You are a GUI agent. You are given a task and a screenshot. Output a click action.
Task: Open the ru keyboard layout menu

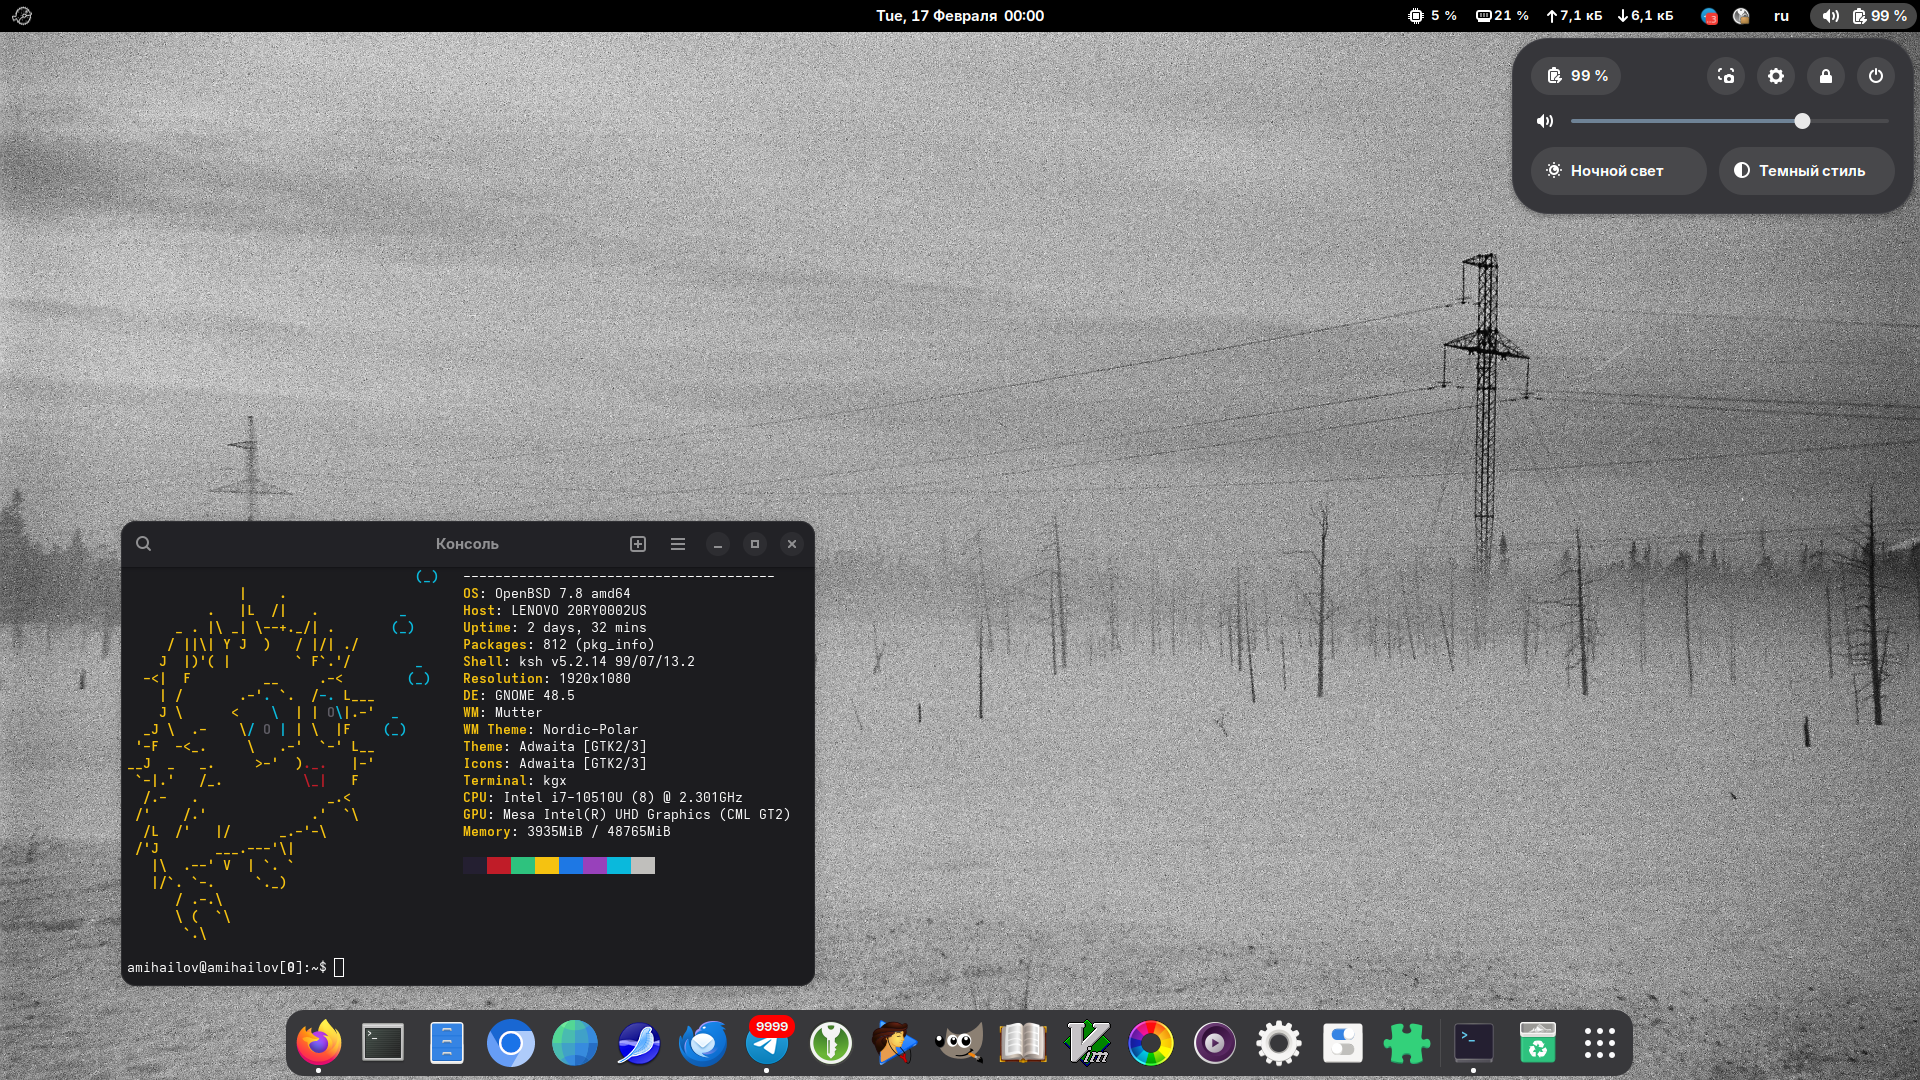coord(1781,16)
